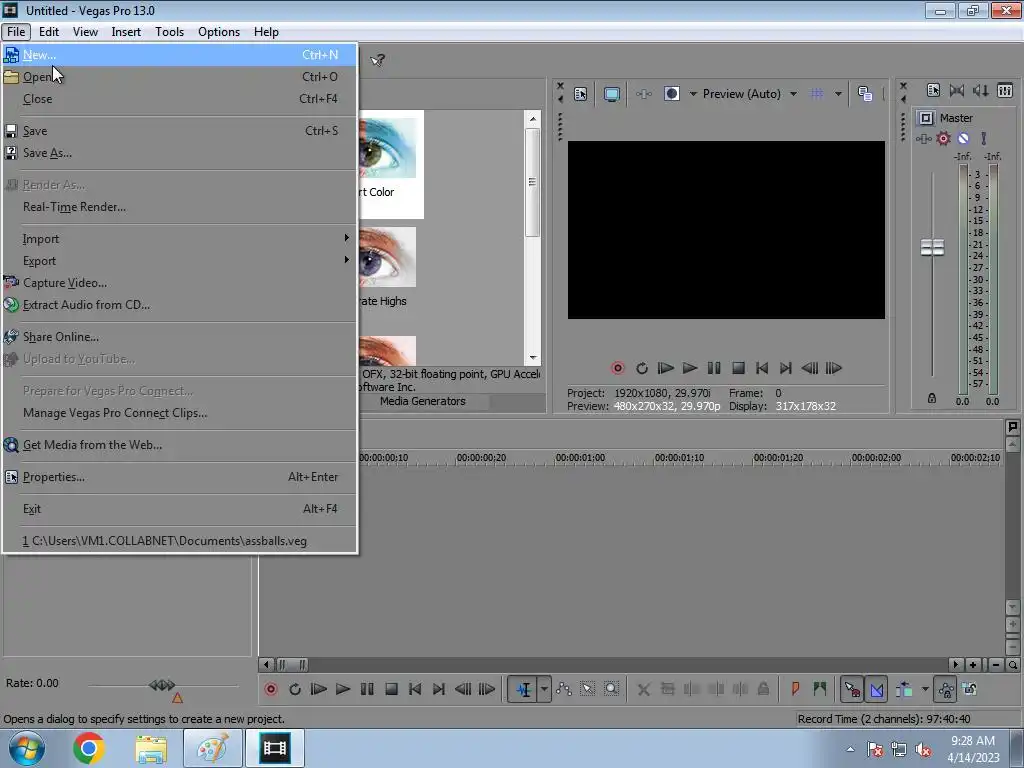Click the green Insert Region icon
Image resolution: width=1024 pixels, height=768 pixels.
(820, 689)
